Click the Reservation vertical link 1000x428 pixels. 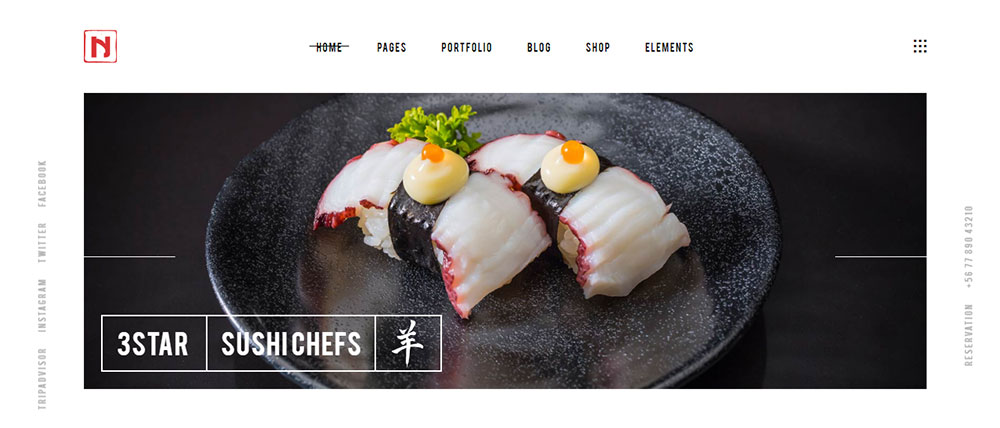[x=969, y=335]
